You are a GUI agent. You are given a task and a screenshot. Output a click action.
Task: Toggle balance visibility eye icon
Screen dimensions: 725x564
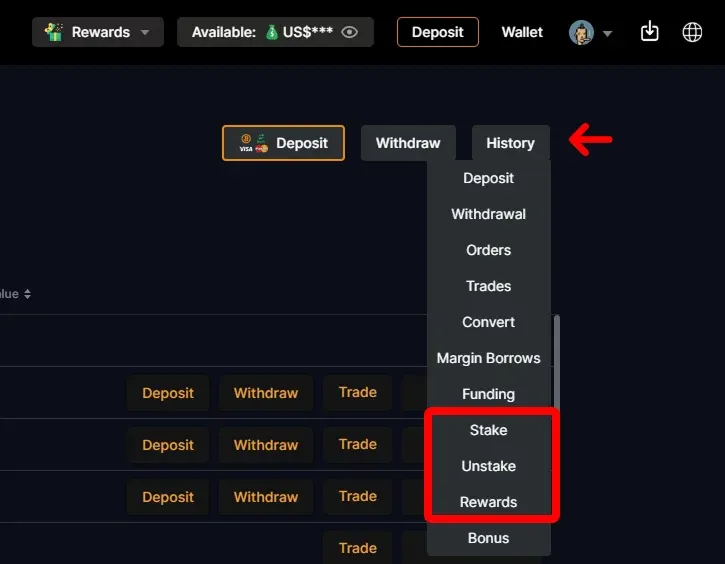tap(349, 32)
